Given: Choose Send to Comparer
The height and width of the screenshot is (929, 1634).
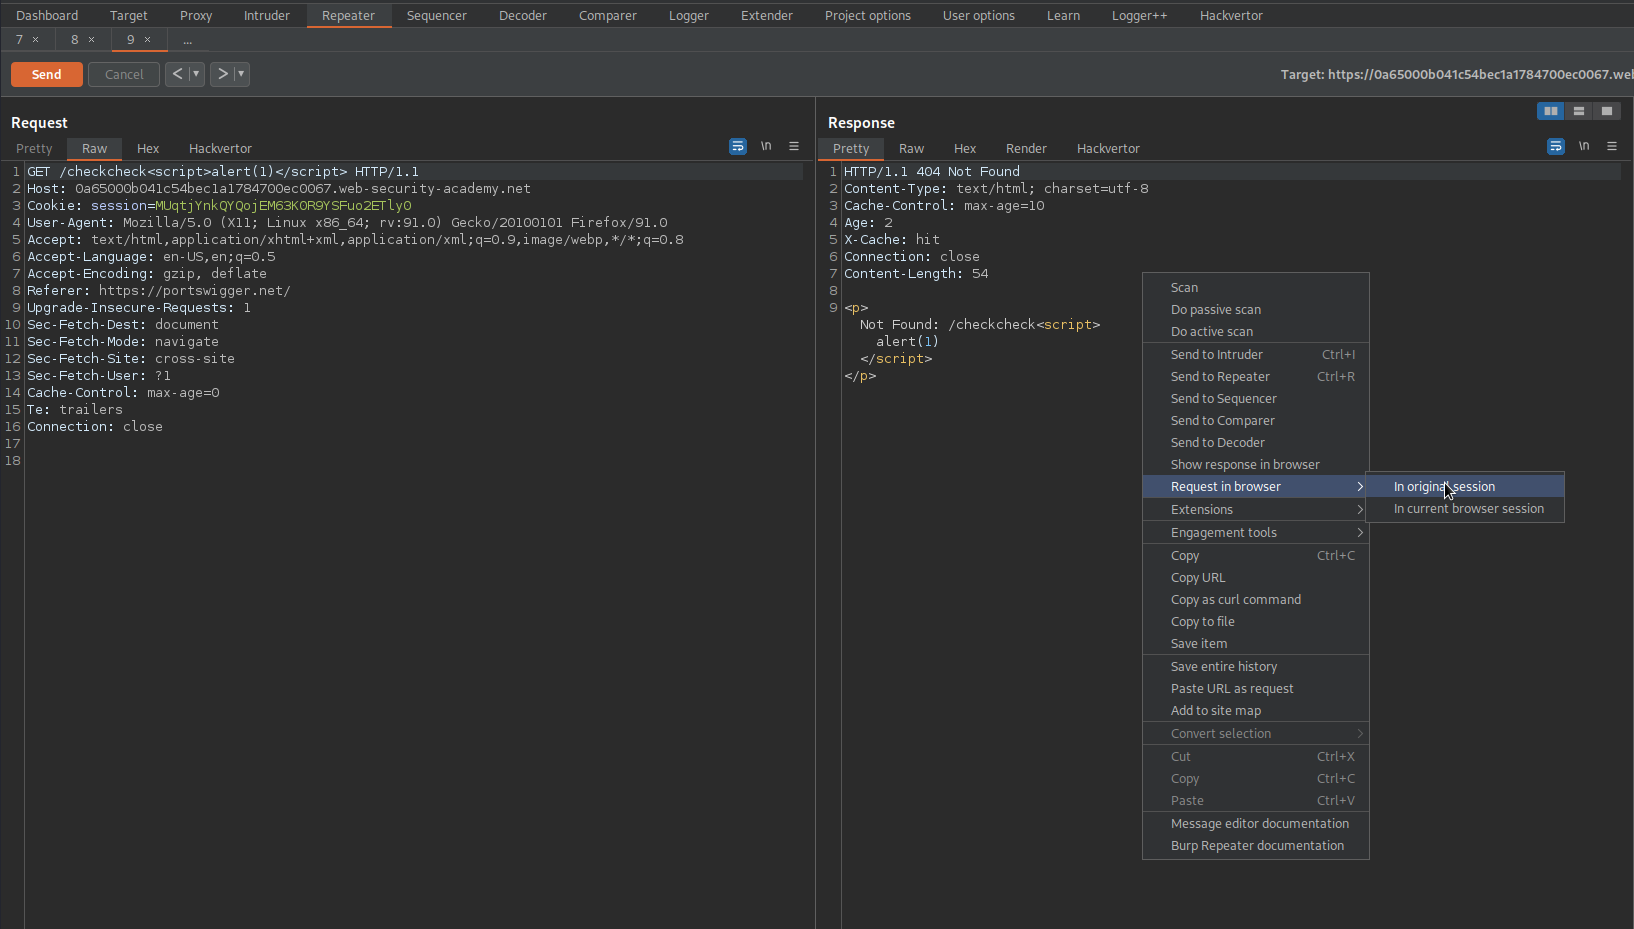Looking at the screenshot, I should pyautogui.click(x=1256, y=421).
